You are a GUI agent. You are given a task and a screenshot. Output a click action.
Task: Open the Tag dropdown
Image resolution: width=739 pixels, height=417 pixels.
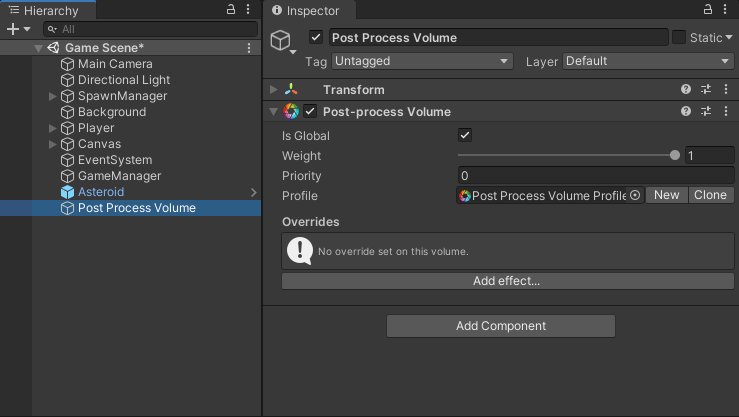pos(422,61)
